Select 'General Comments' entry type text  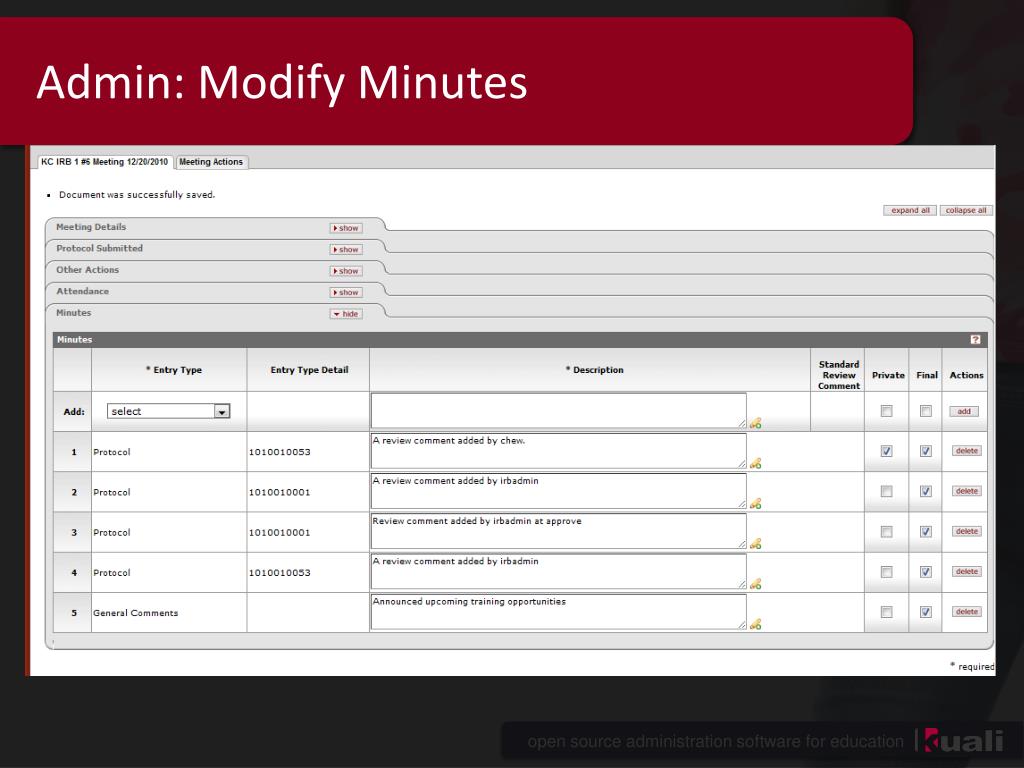pyautogui.click(x=135, y=613)
